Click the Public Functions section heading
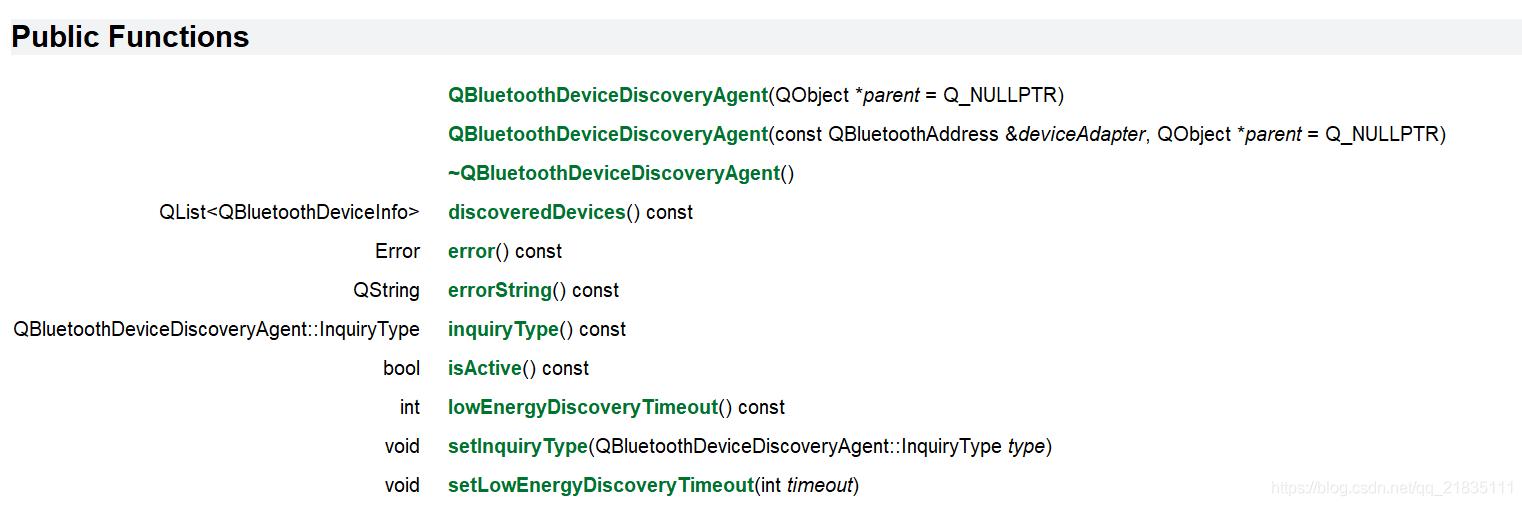 [130, 37]
